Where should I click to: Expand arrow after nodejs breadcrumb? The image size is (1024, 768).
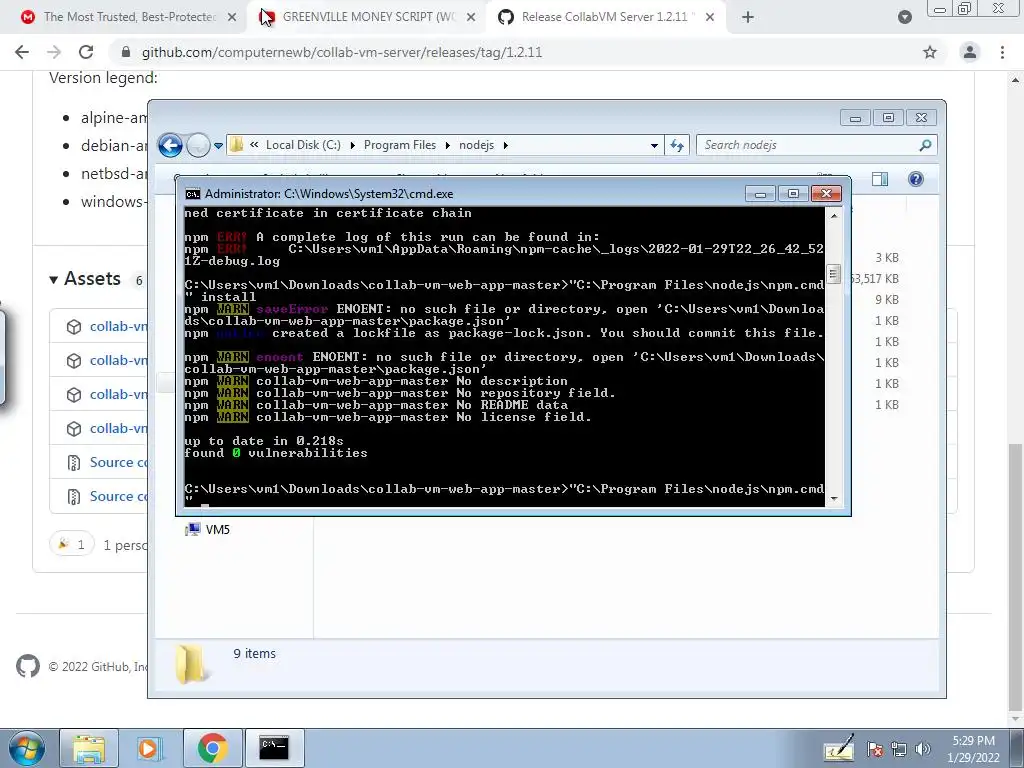click(x=505, y=145)
